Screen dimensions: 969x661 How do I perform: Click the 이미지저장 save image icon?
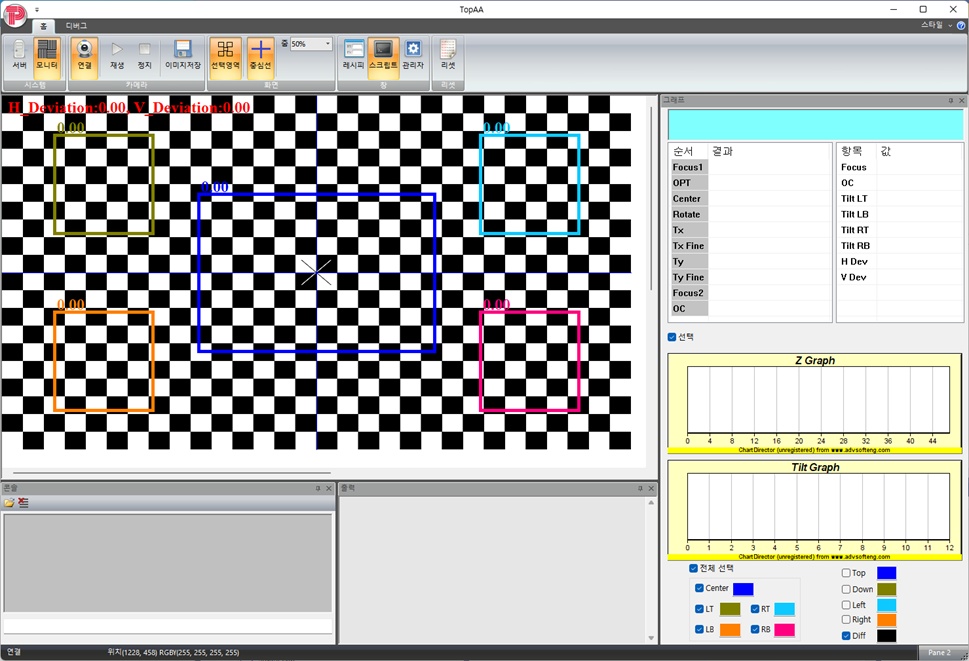pyautogui.click(x=182, y=55)
